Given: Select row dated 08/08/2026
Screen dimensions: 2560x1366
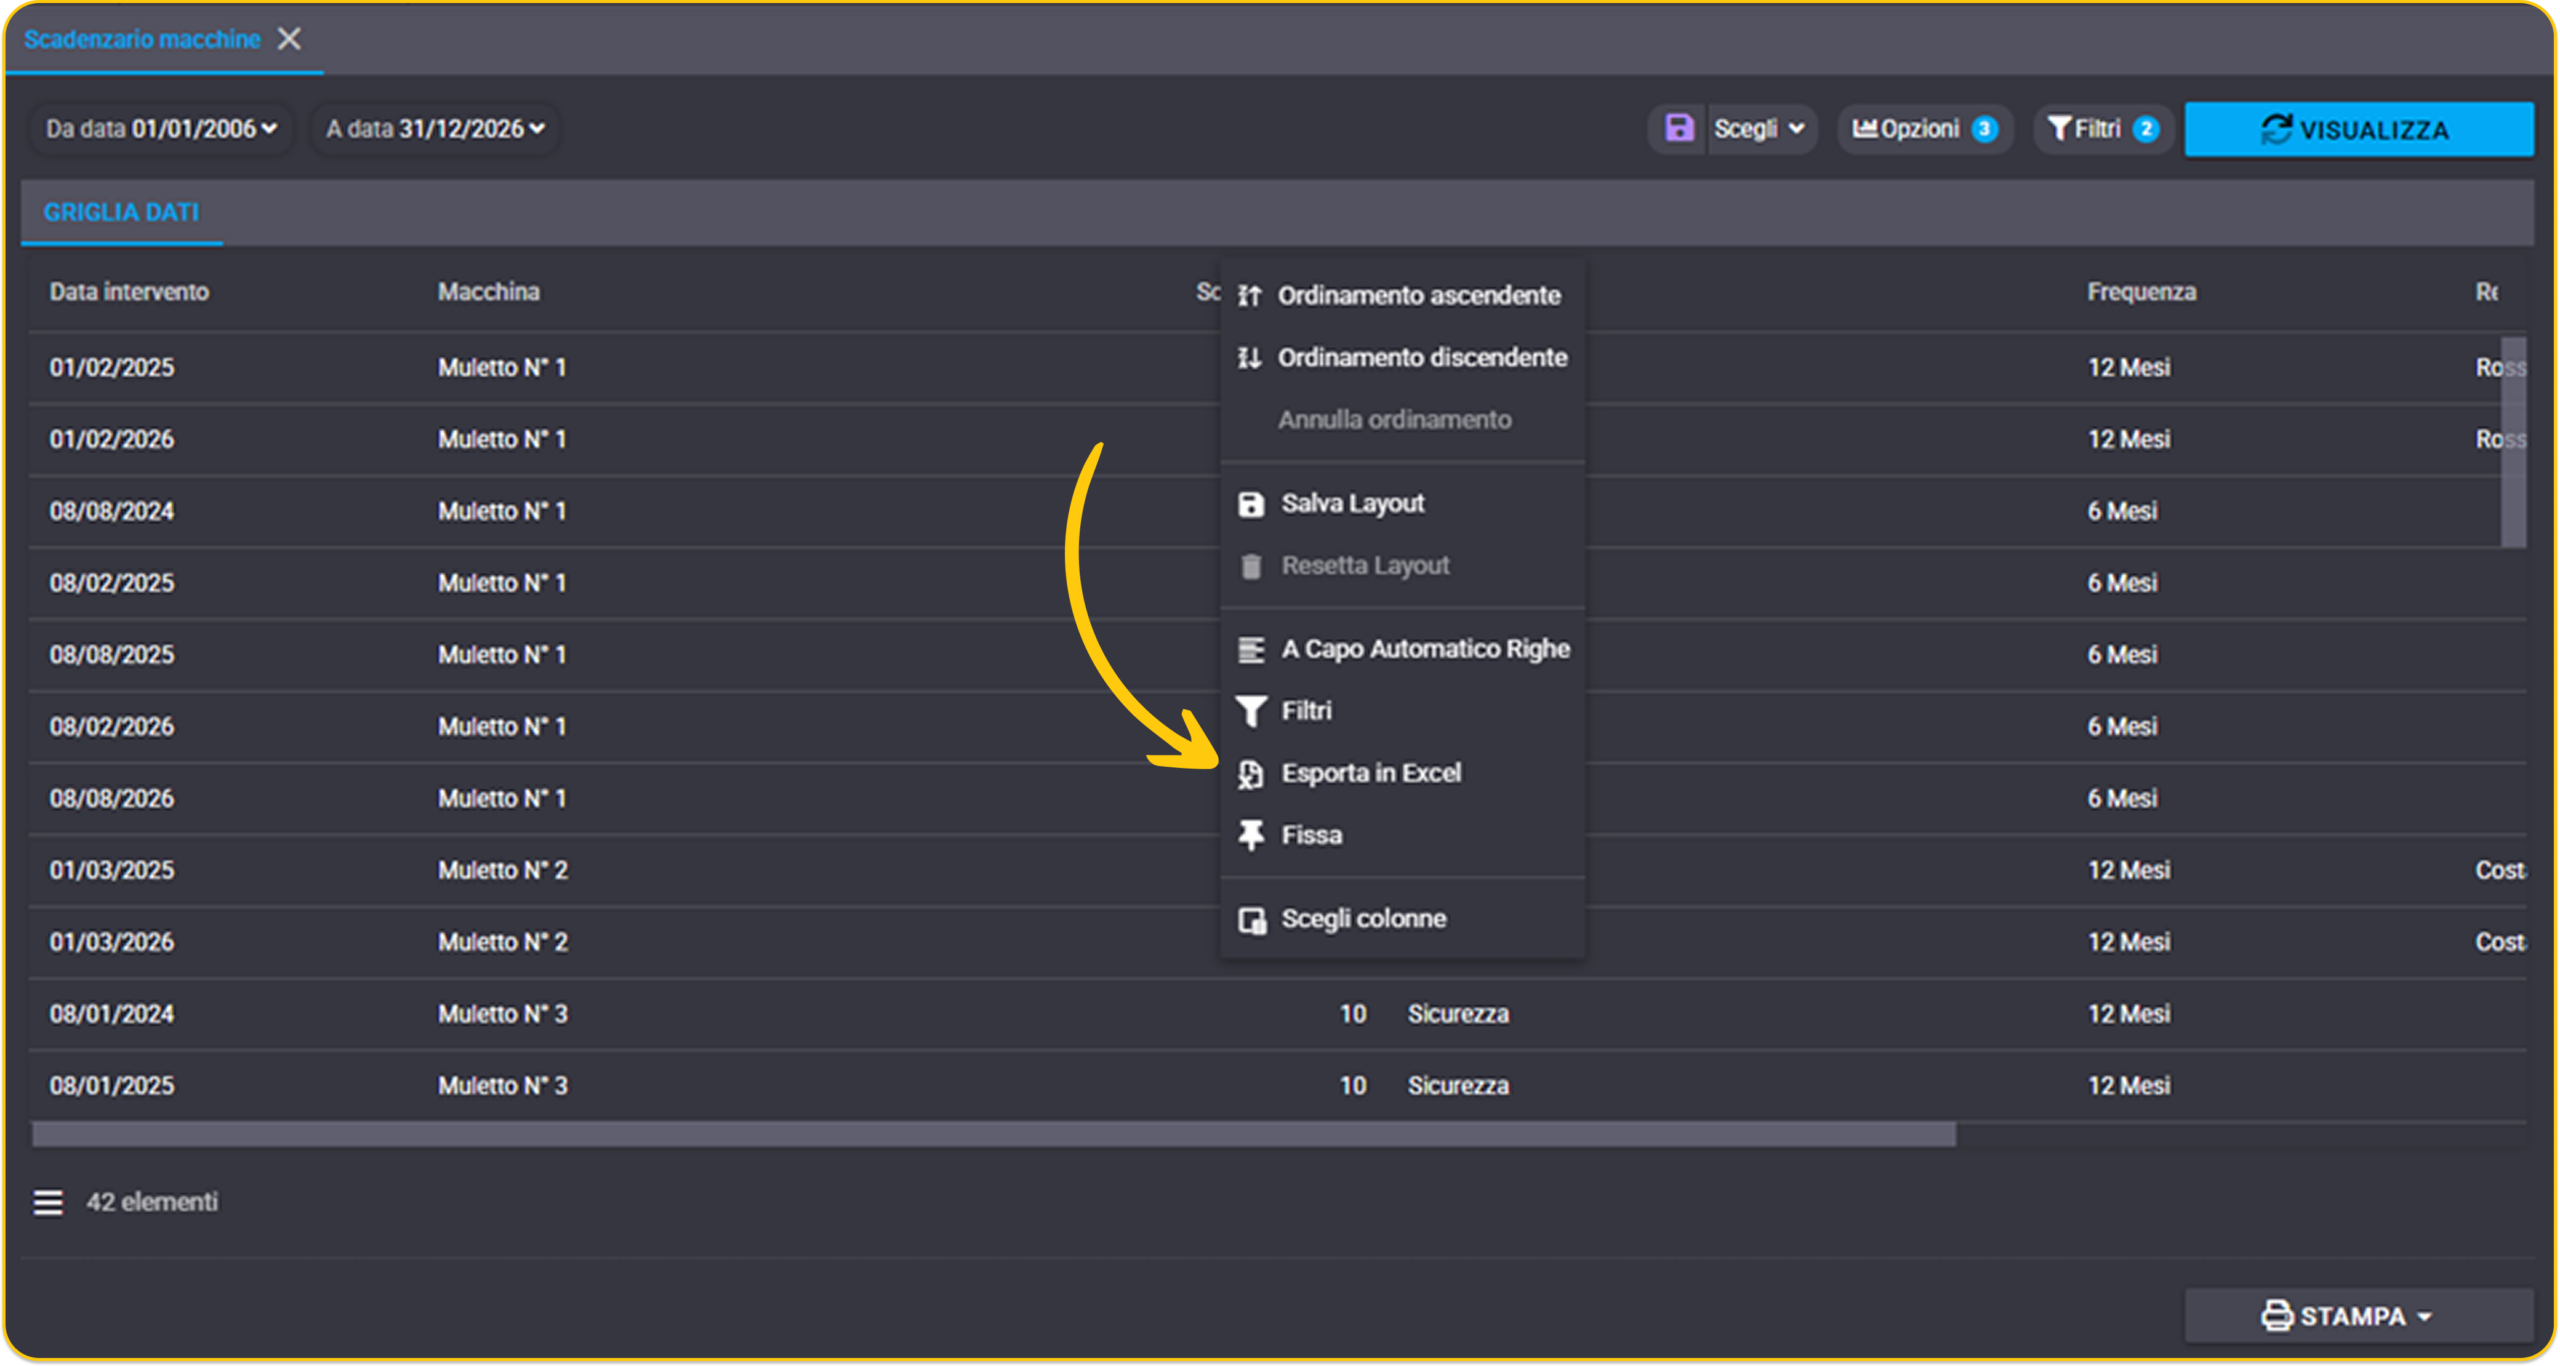Looking at the screenshot, I should (x=1277, y=800).
